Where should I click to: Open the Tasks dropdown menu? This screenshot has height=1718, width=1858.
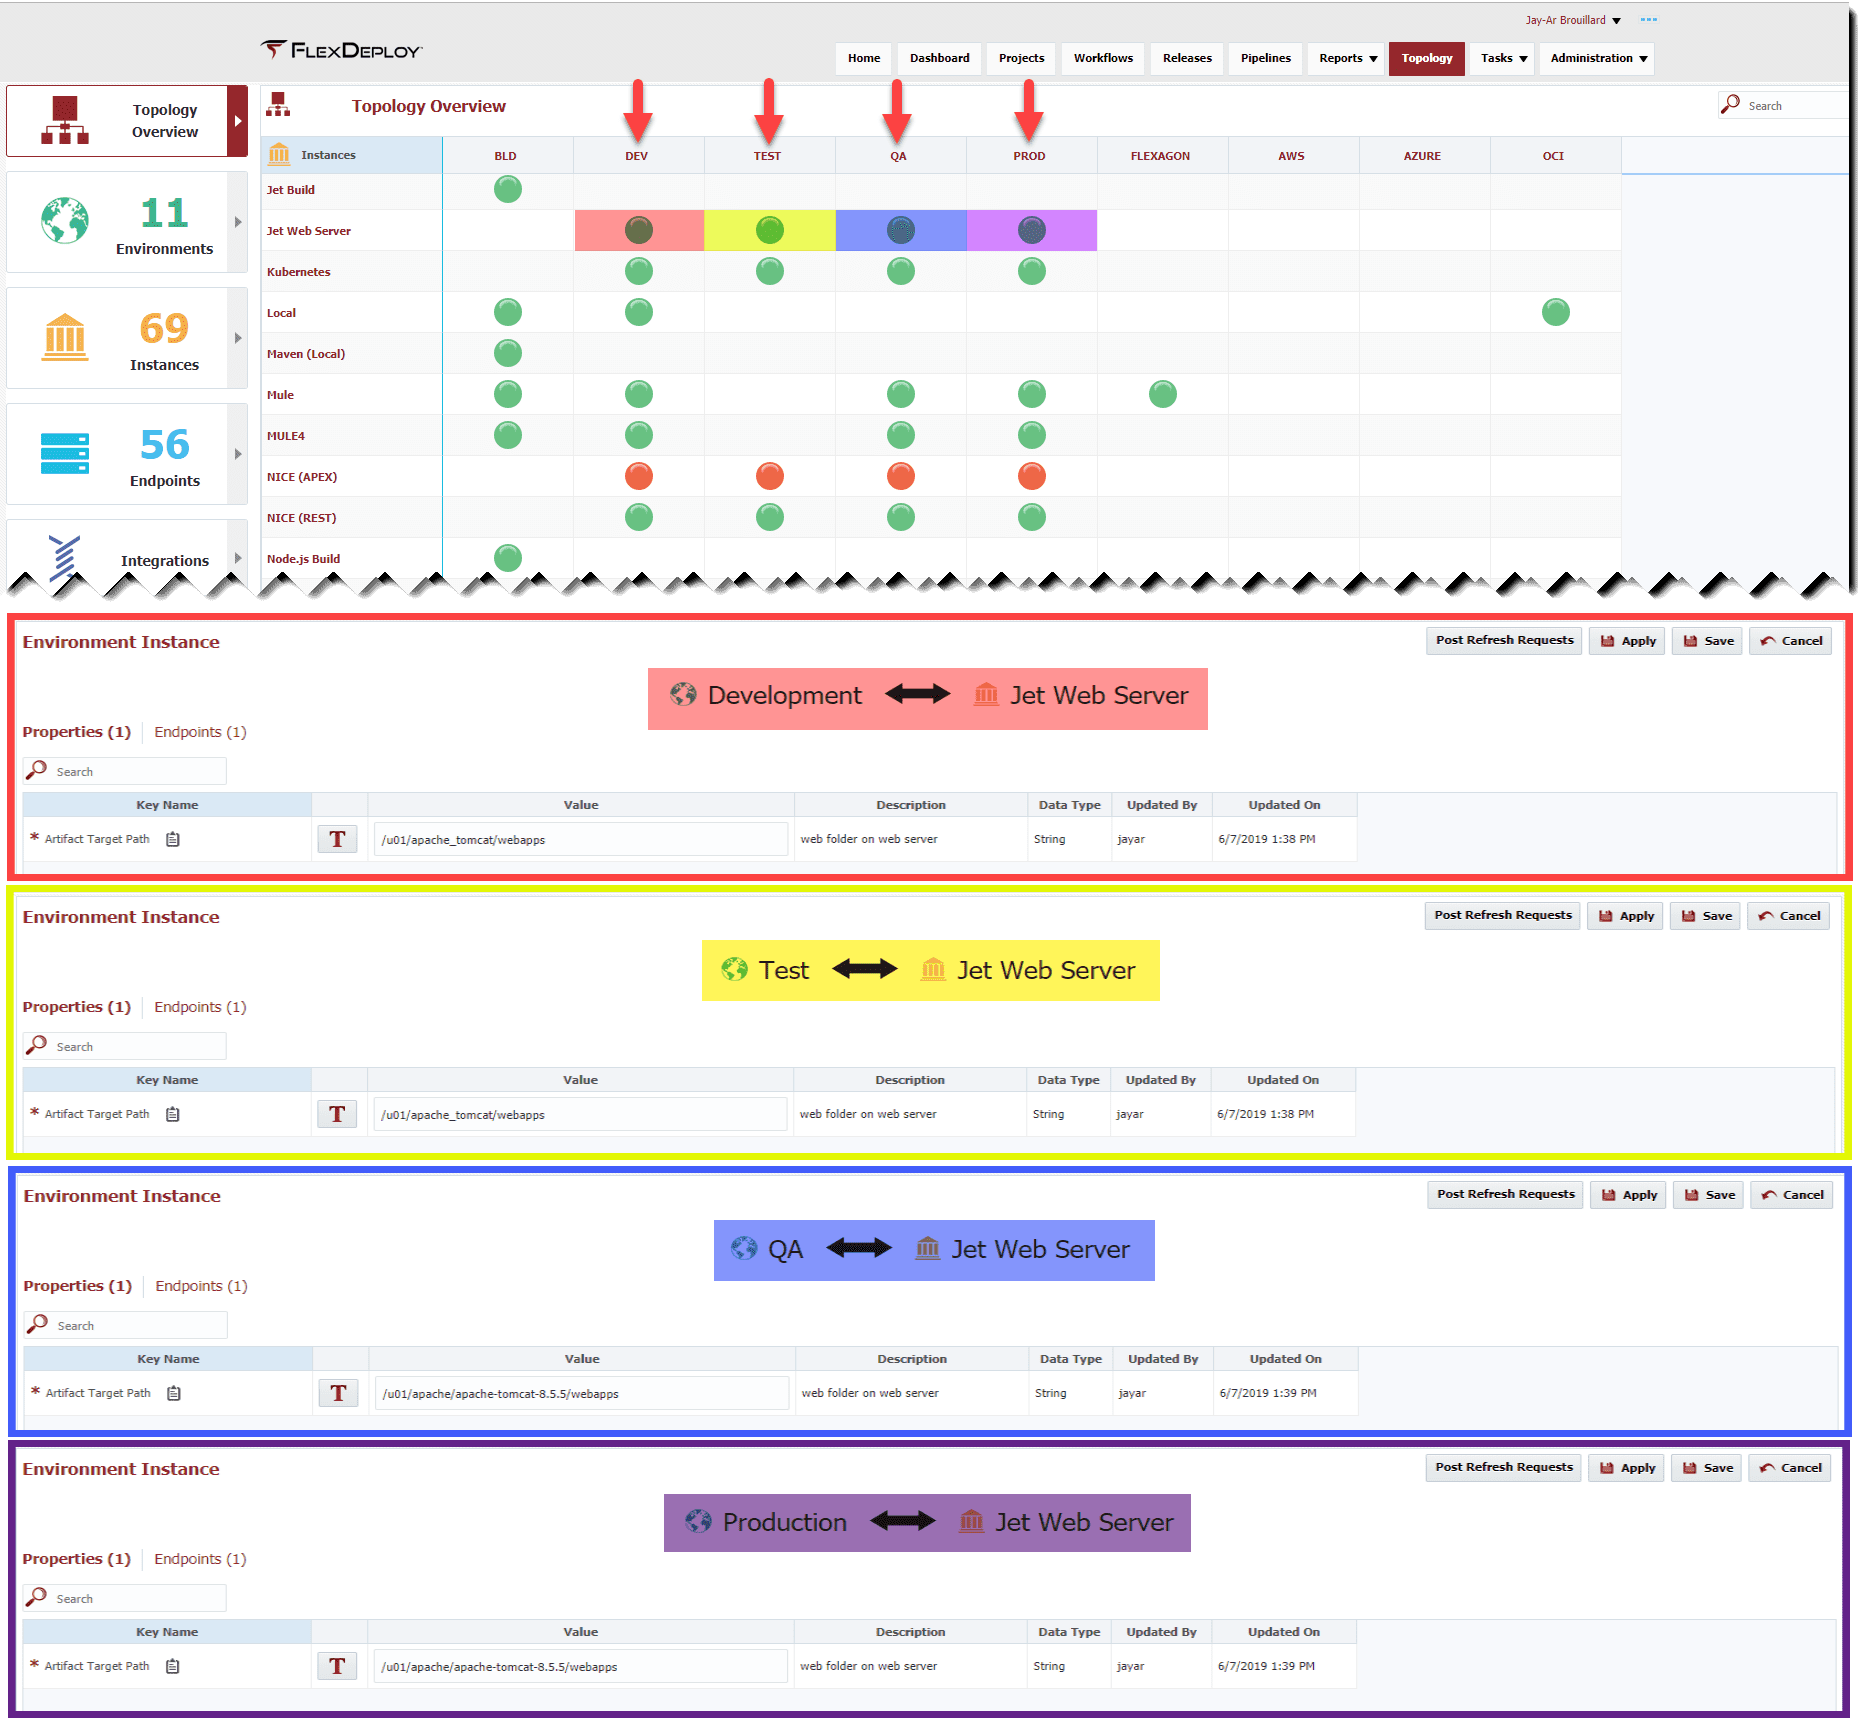point(1503,58)
